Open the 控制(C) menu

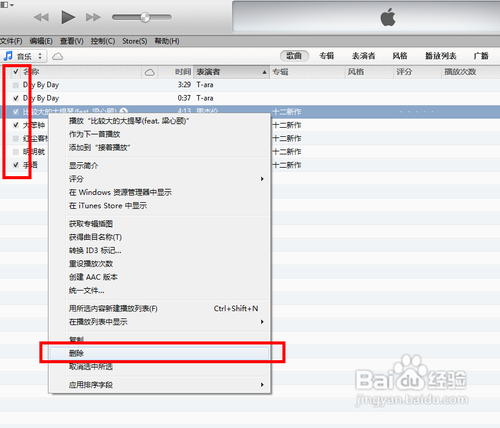click(x=103, y=41)
